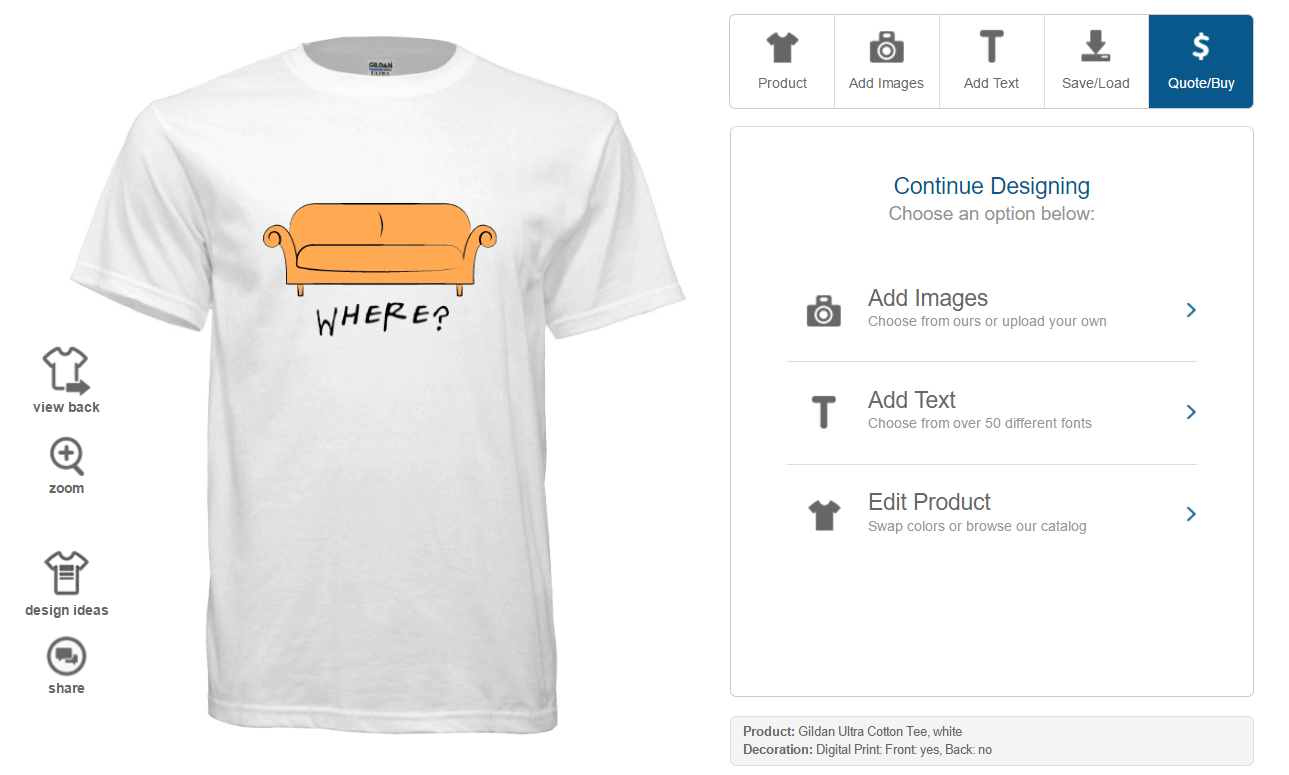Expand the Add Images option chevron
Image resolution: width=1289 pixels, height=775 pixels.
click(x=1191, y=310)
